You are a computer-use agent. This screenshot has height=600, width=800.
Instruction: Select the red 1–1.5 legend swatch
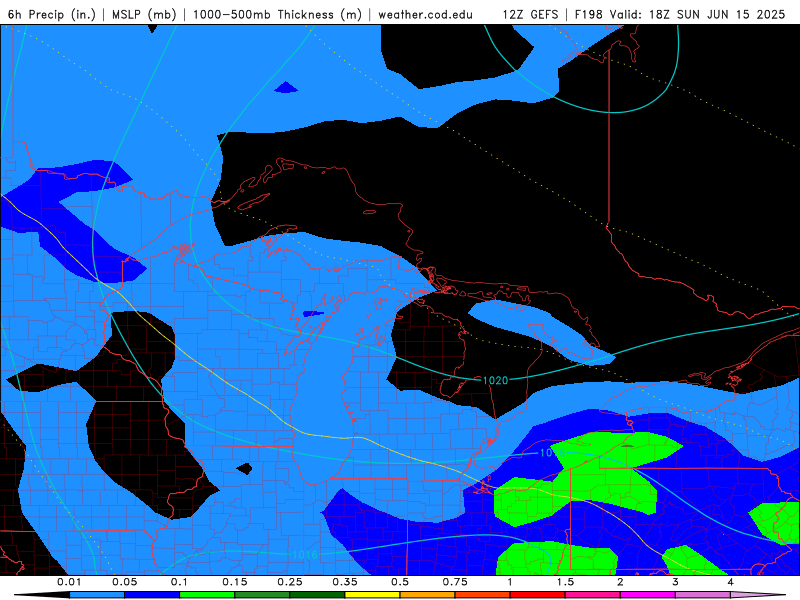click(538, 595)
